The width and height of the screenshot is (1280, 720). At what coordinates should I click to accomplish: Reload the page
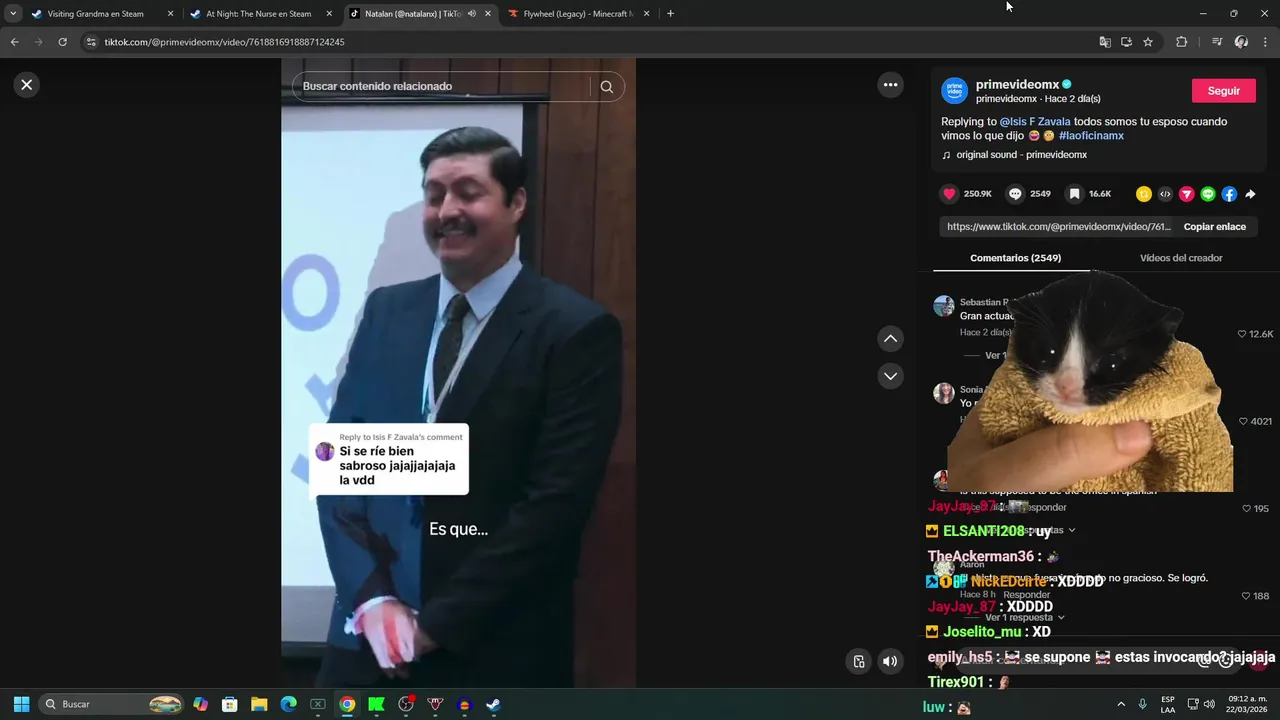click(62, 42)
